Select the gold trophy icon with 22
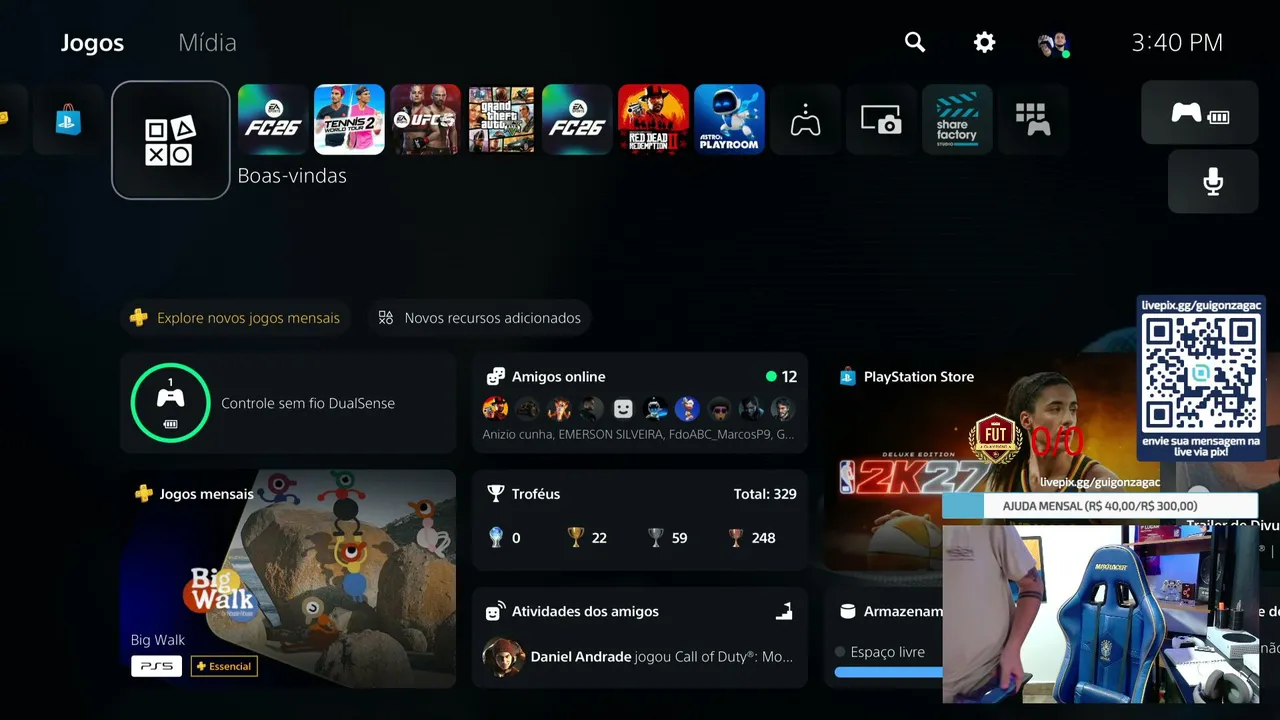The height and width of the screenshot is (720, 1280). (576, 538)
